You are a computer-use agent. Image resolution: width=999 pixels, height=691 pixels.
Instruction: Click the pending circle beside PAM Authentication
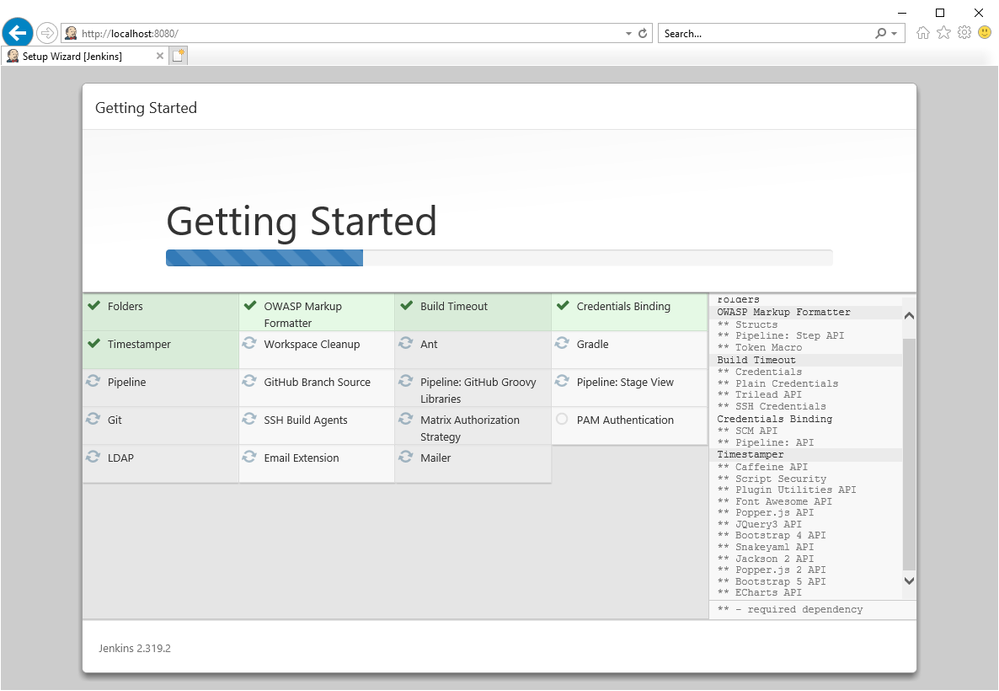click(562, 419)
